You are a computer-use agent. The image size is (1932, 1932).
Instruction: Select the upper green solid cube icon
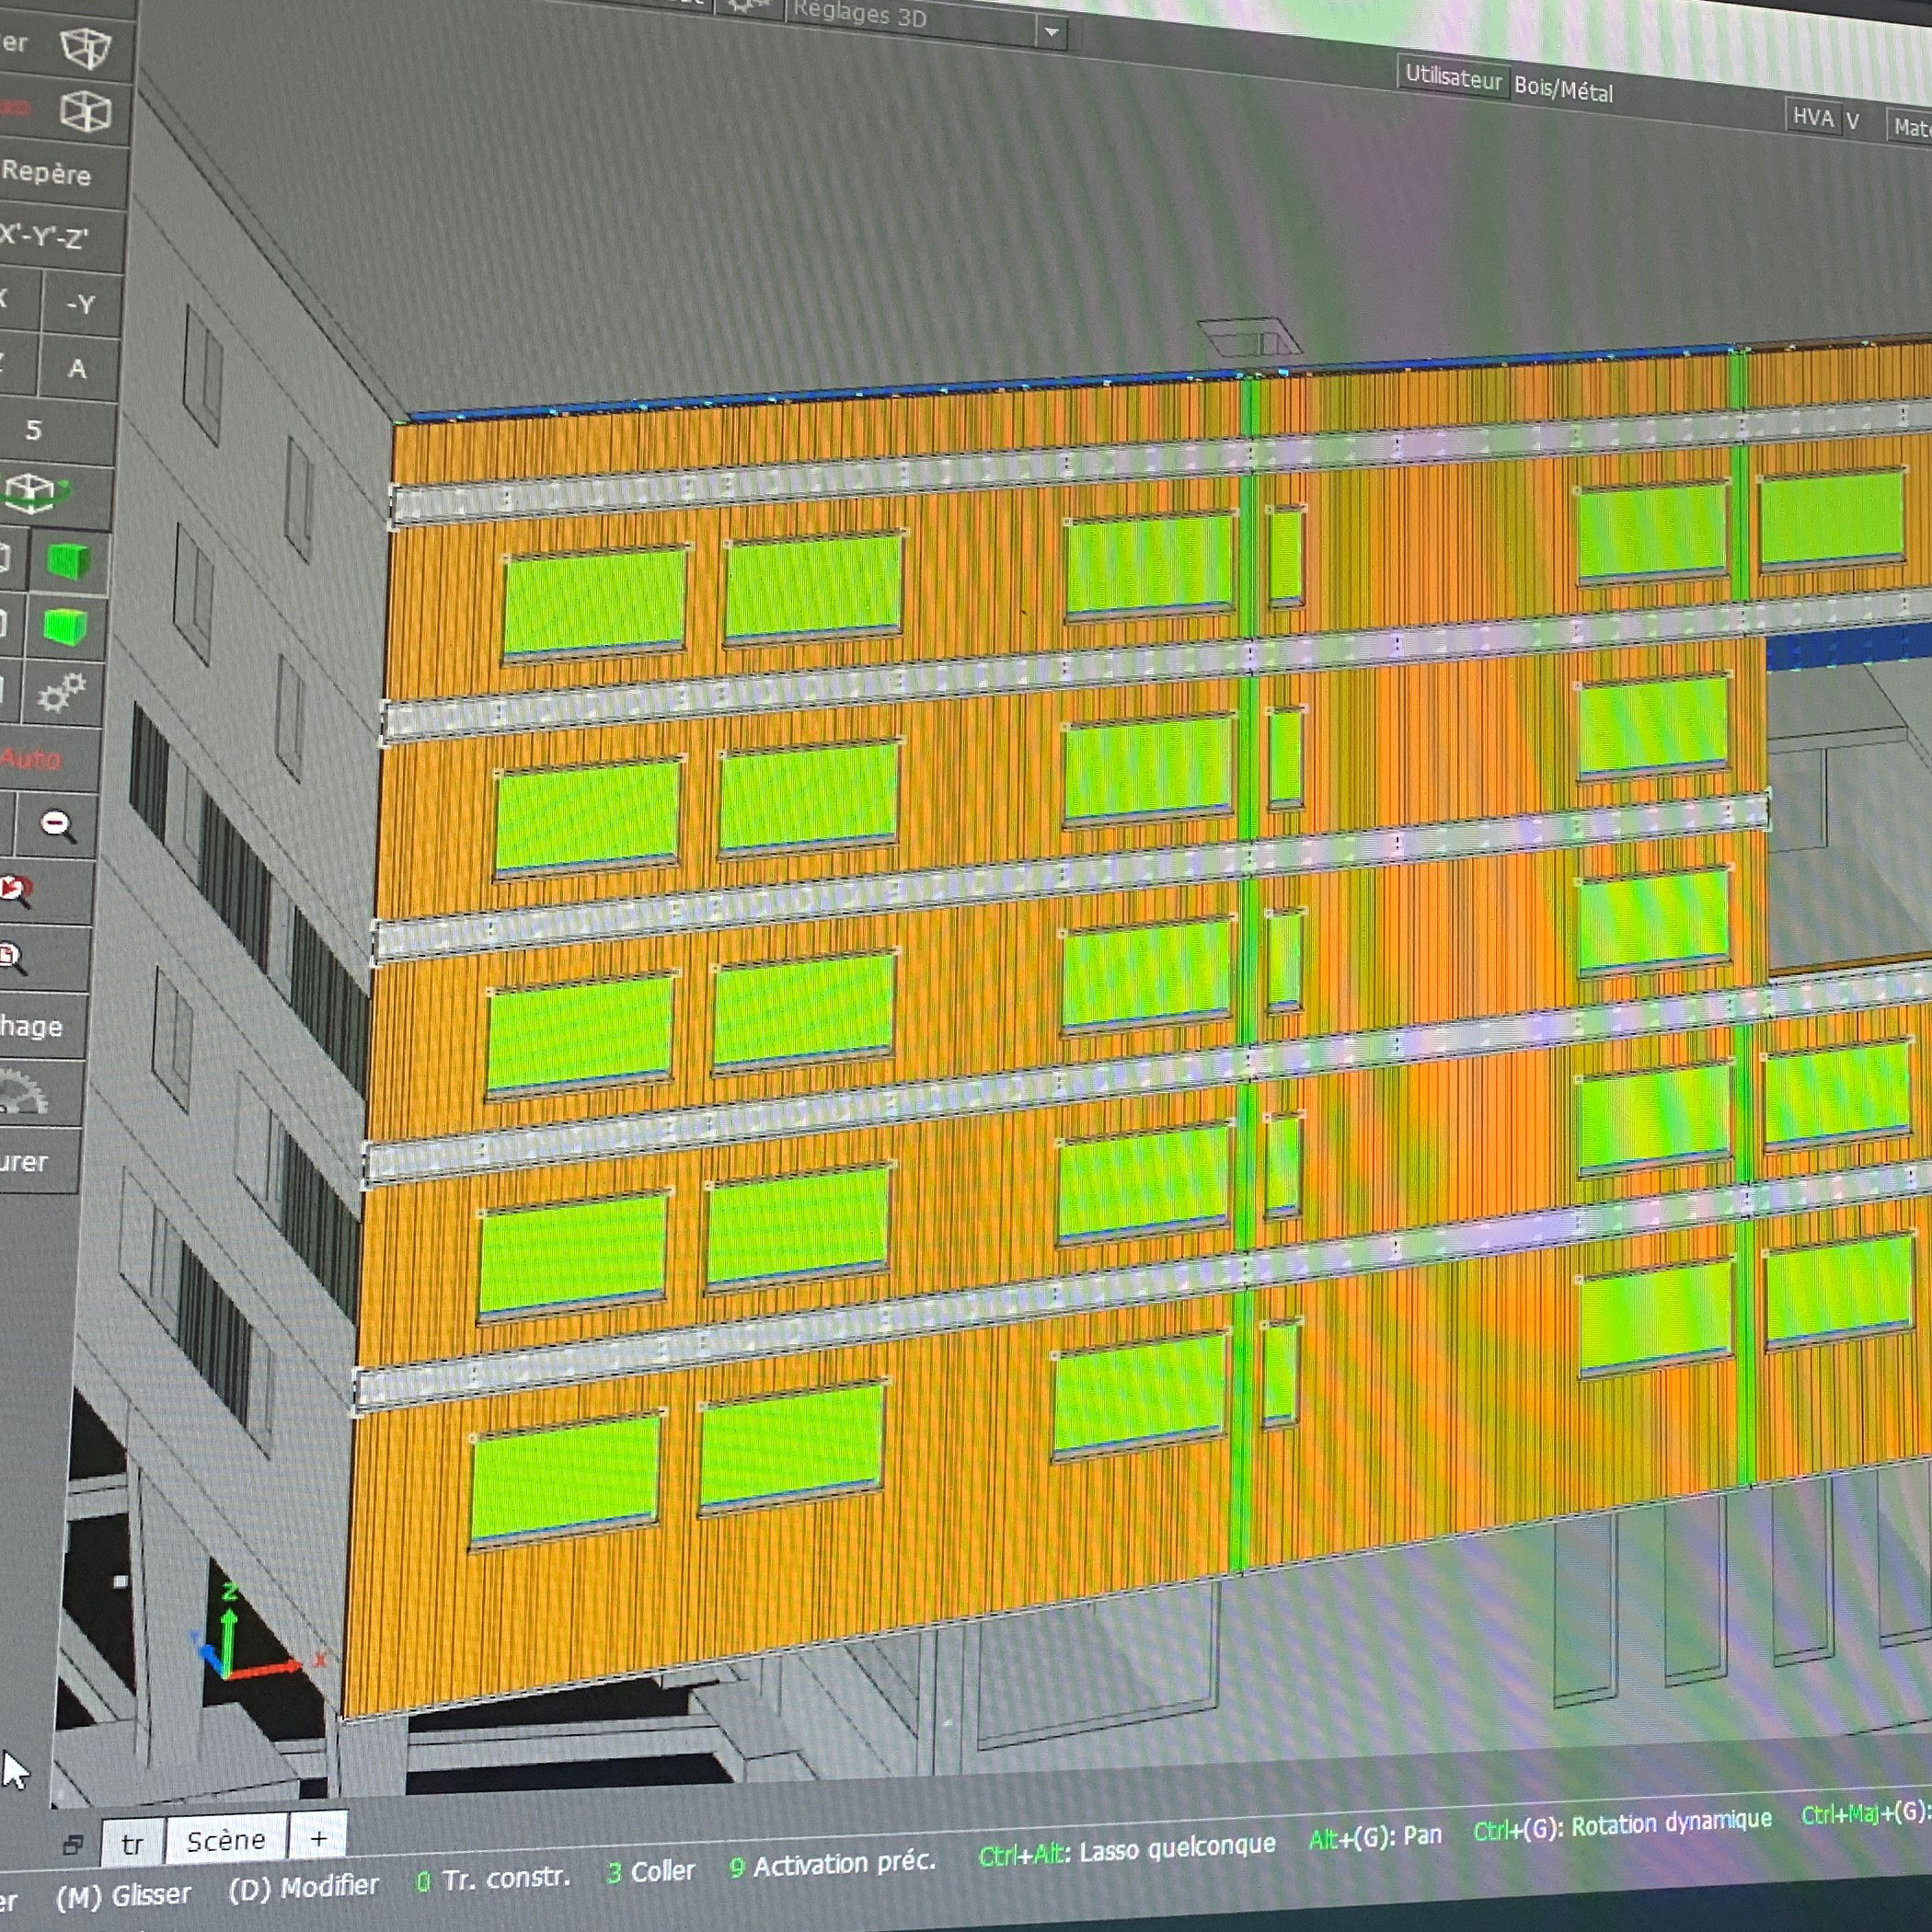69,560
